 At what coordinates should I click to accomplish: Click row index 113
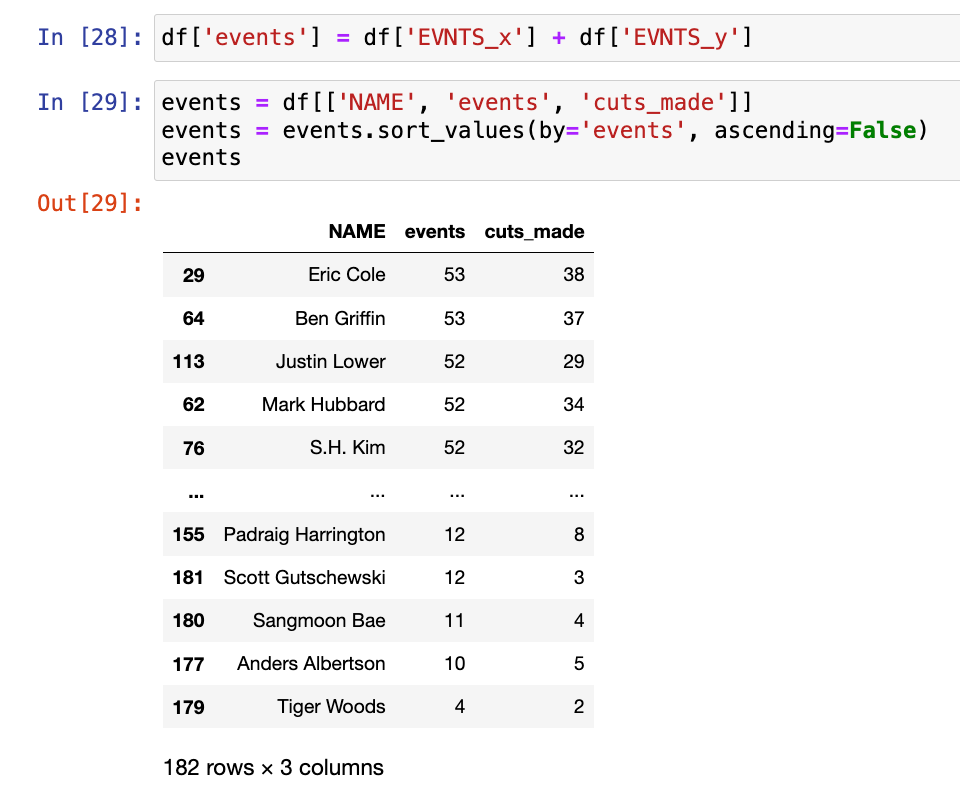click(x=189, y=361)
